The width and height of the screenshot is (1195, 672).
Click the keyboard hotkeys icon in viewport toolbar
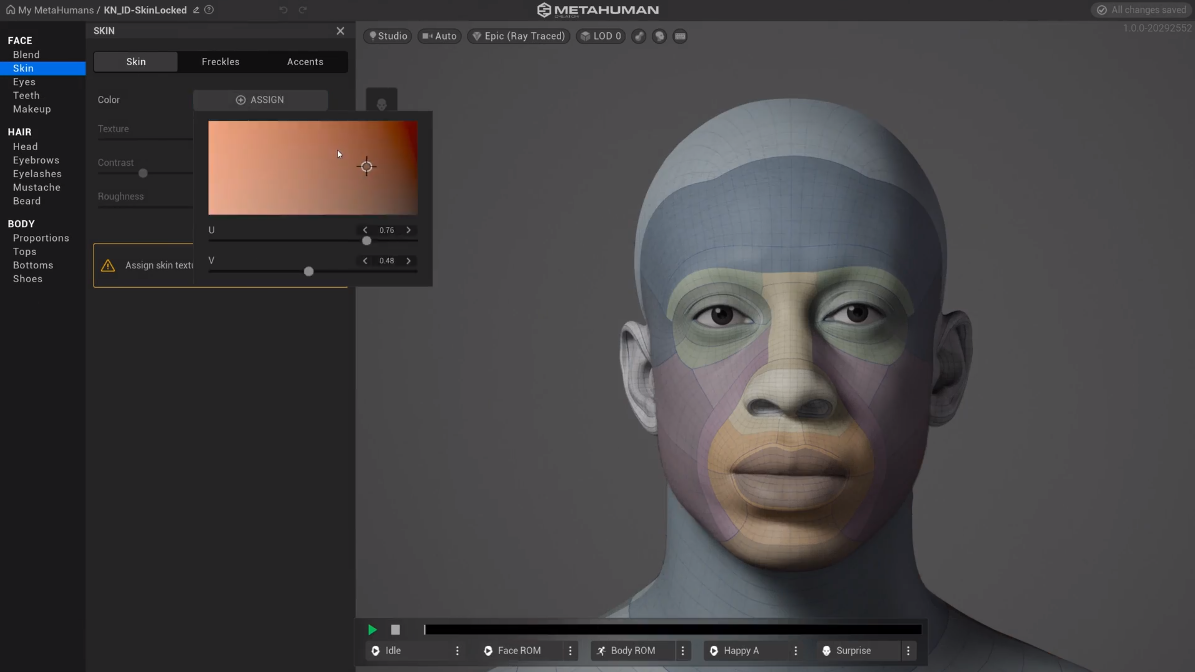pyautogui.click(x=680, y=36)
